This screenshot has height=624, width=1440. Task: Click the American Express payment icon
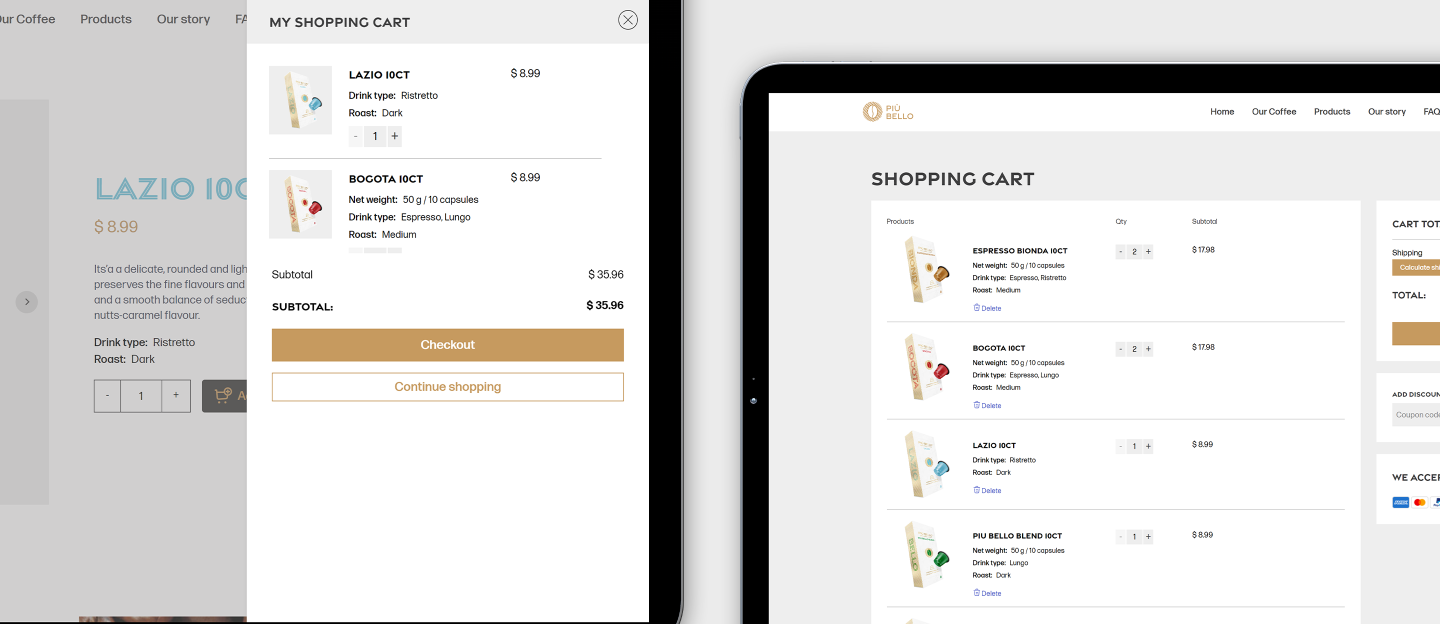(1400, 502)
